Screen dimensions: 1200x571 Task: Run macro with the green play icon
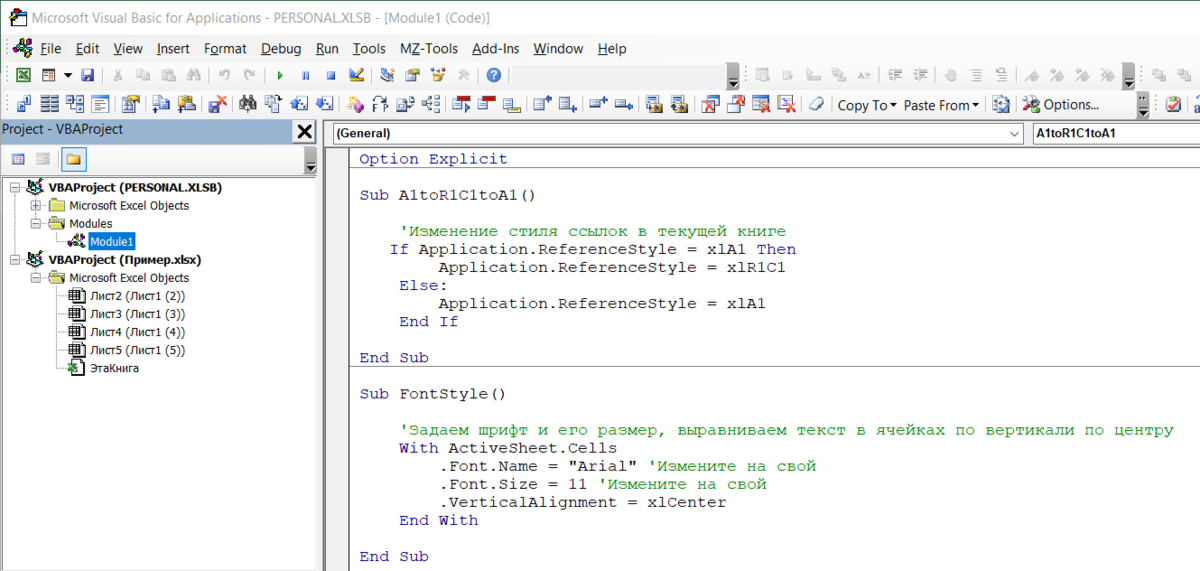280,75
